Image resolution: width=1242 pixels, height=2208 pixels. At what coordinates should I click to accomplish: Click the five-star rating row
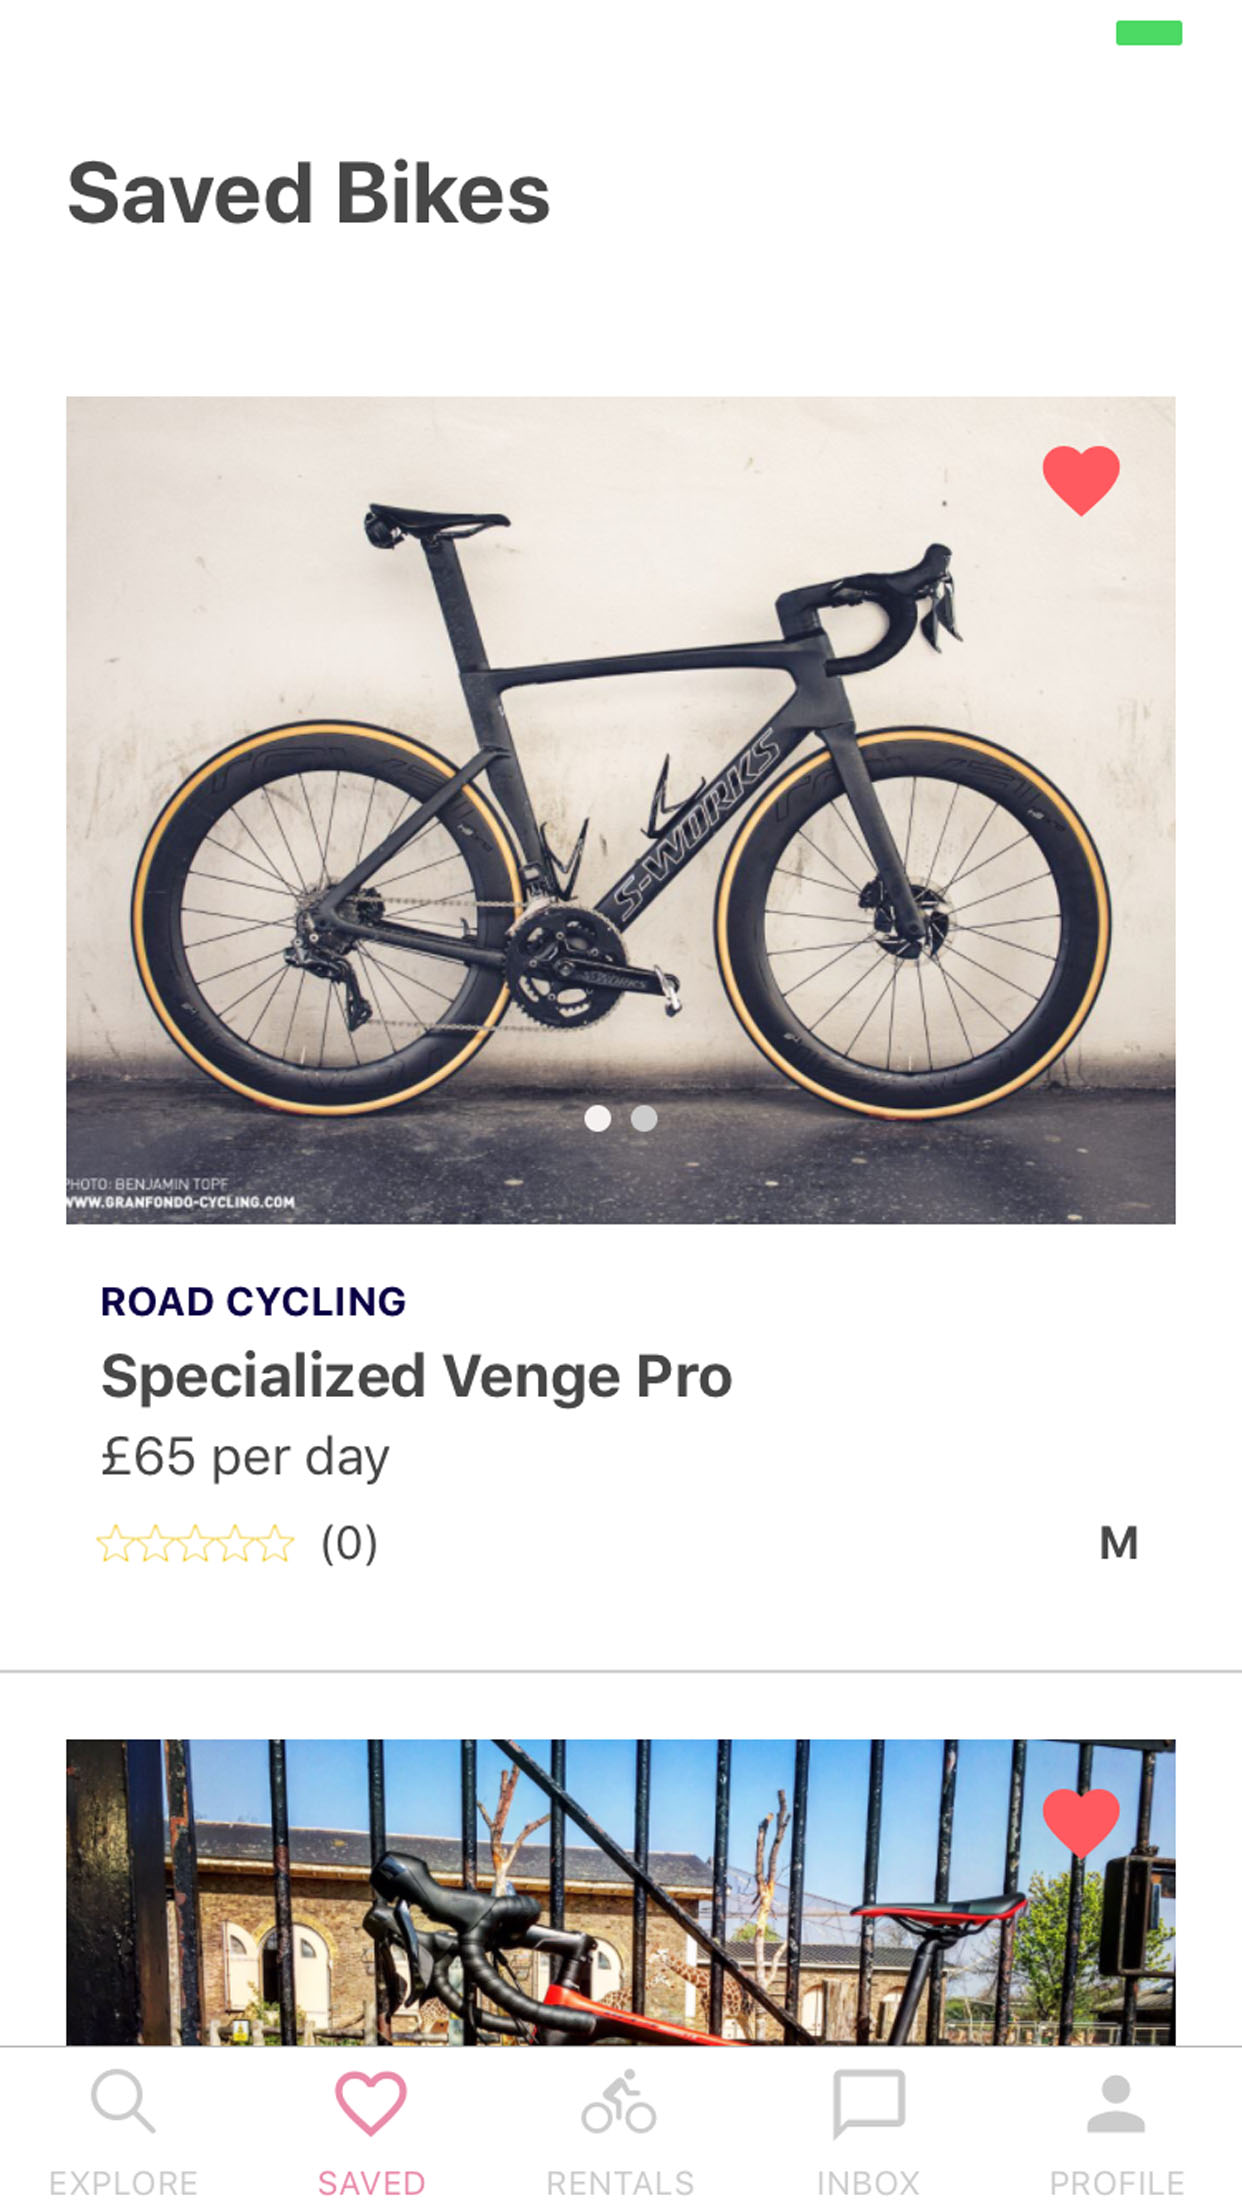tap(196, 1544)
